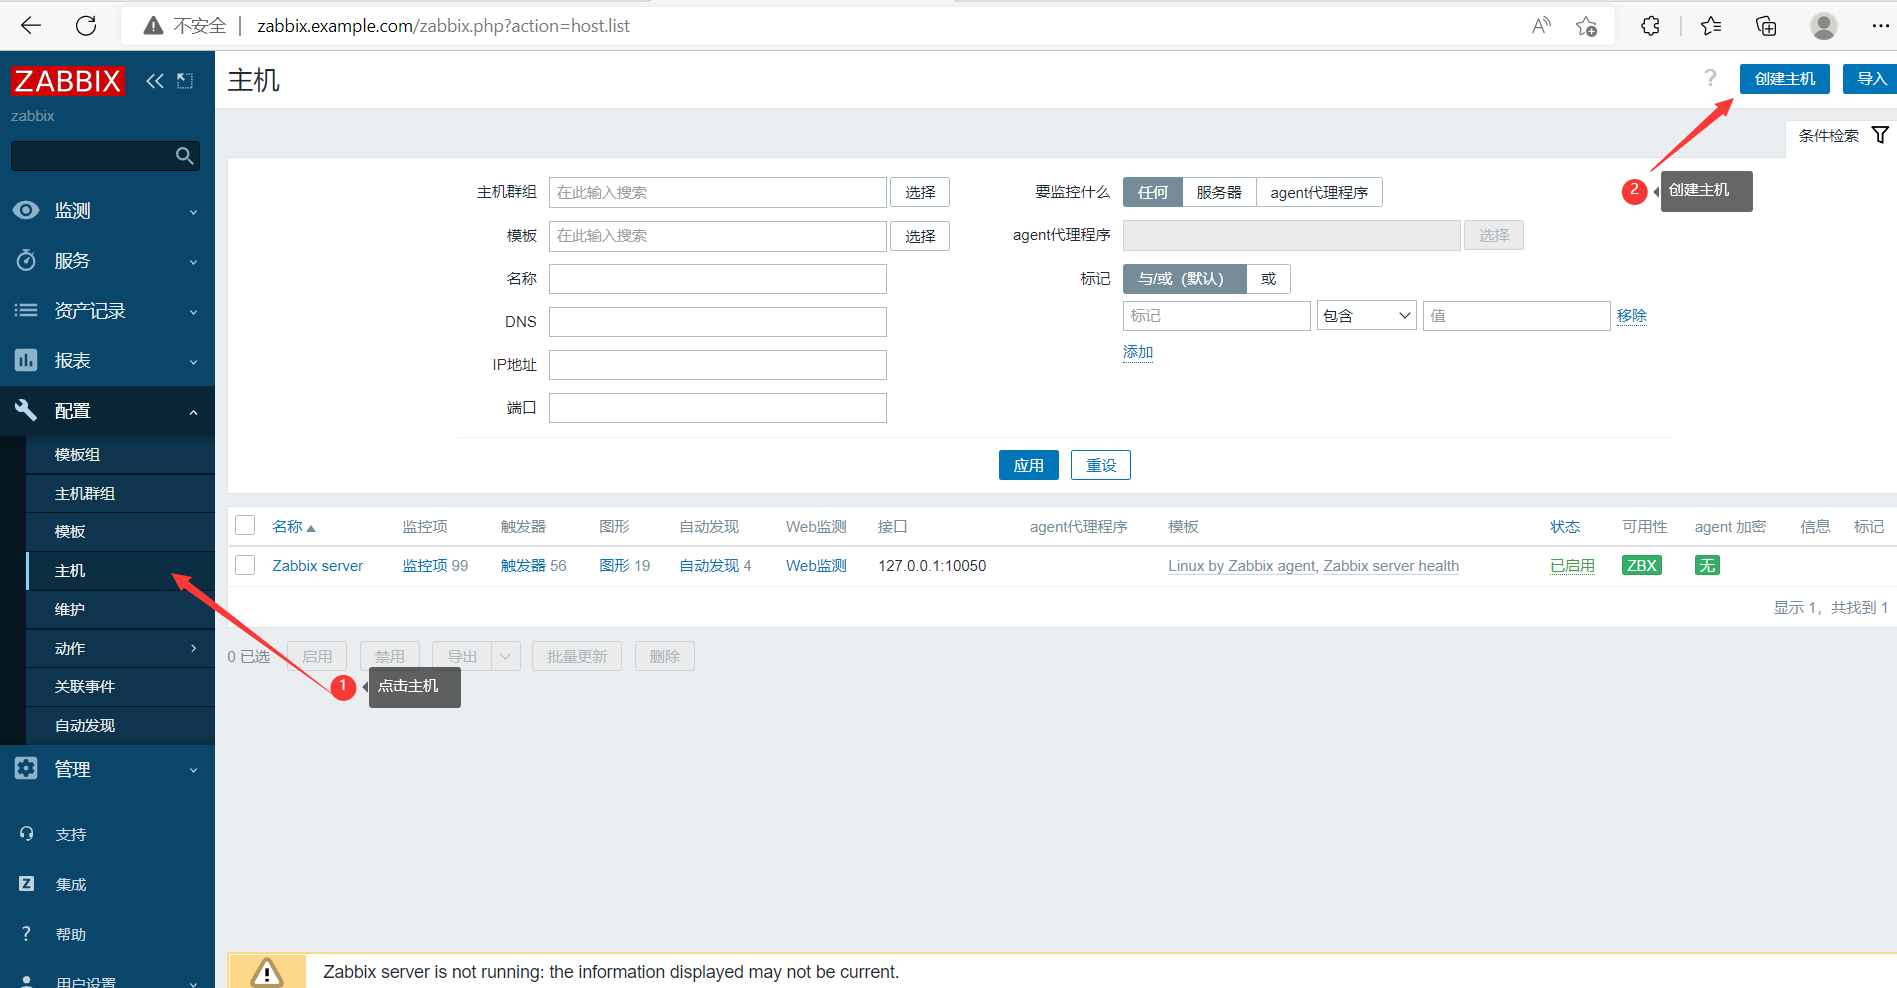Select 任何 monitoring option
Image resolution: width=1897 pixels, height=988 pixels.
tap(1153, 192)
